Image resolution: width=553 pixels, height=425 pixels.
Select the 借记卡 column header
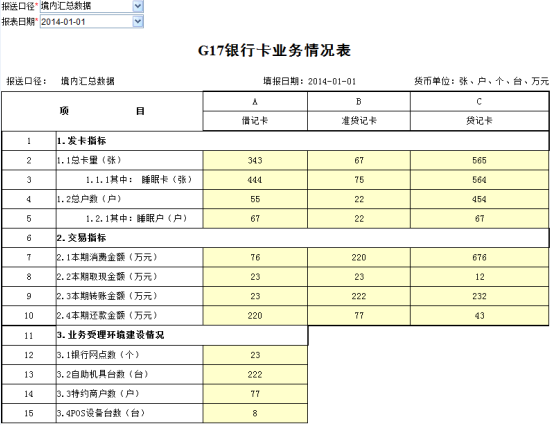pyautogui.click(x=255, y=121)
